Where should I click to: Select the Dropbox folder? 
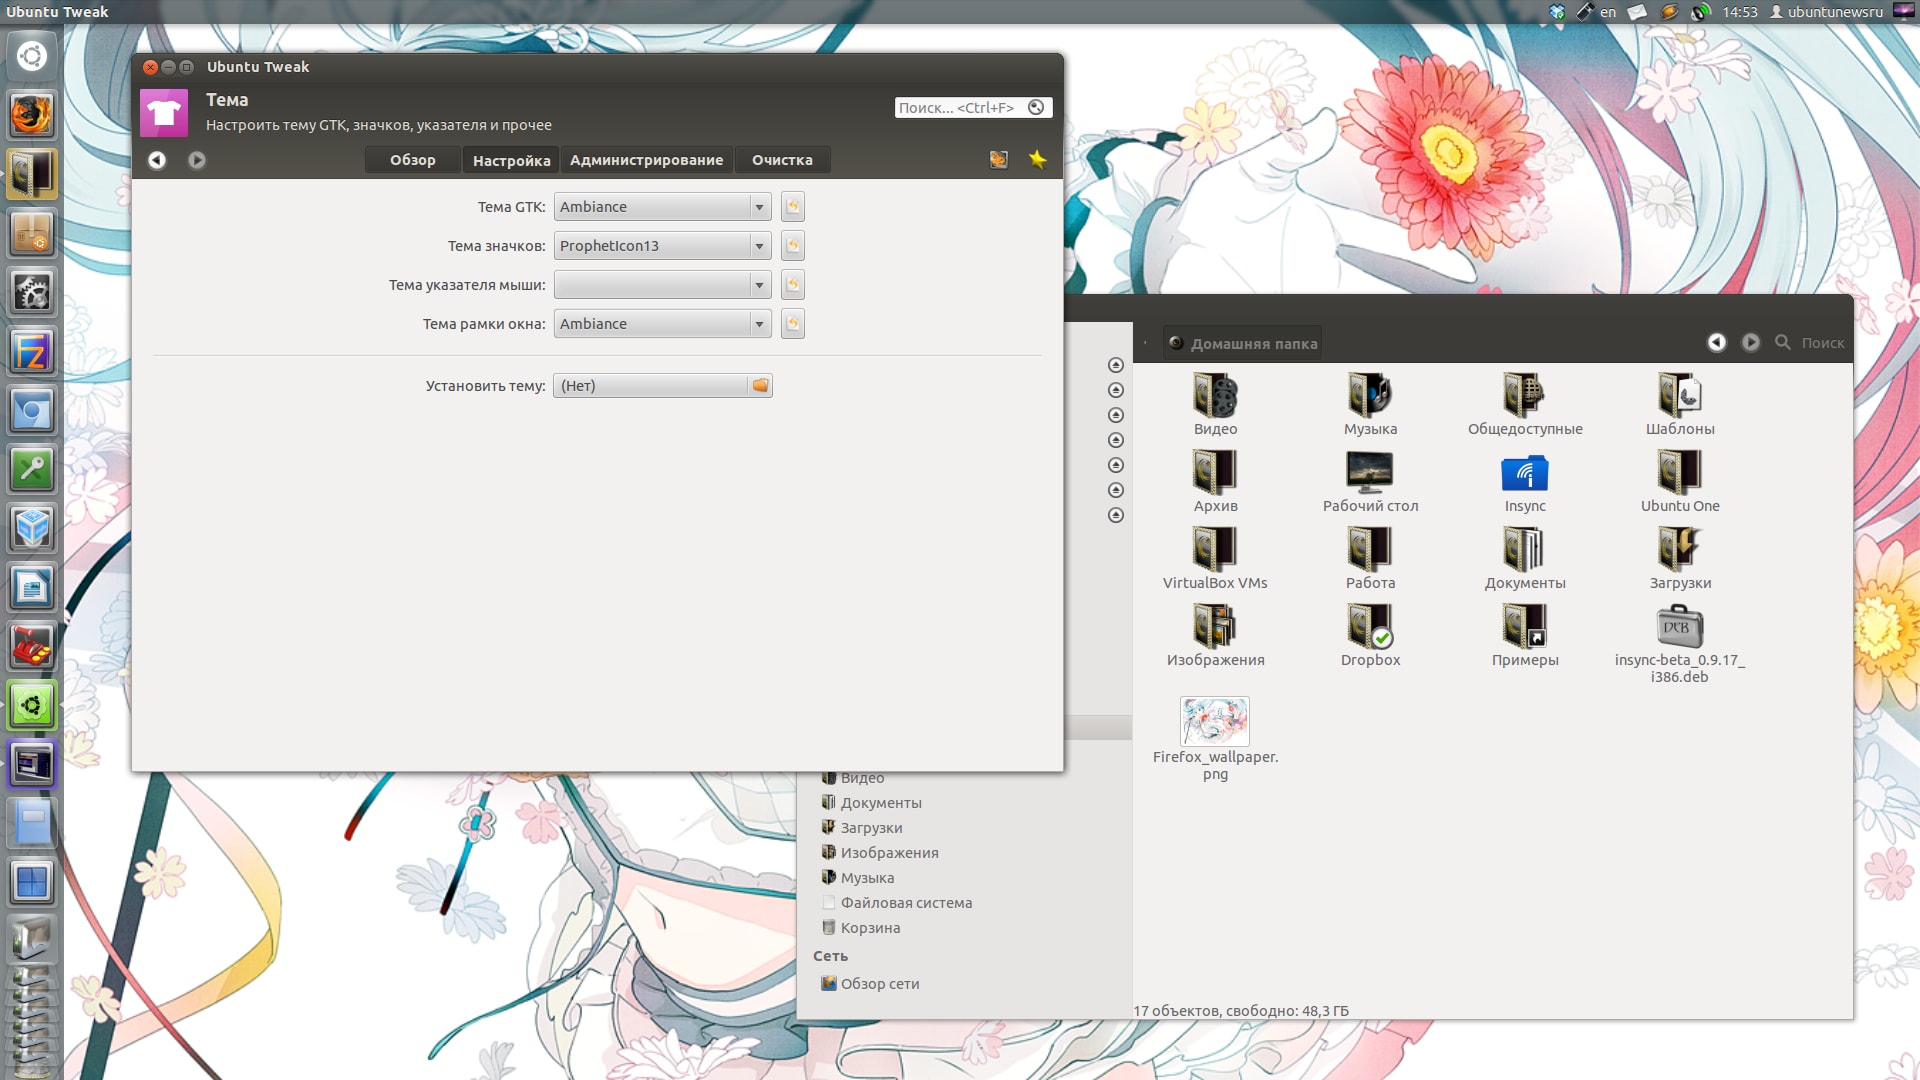pyautogui.click(x=1370, y=634)
